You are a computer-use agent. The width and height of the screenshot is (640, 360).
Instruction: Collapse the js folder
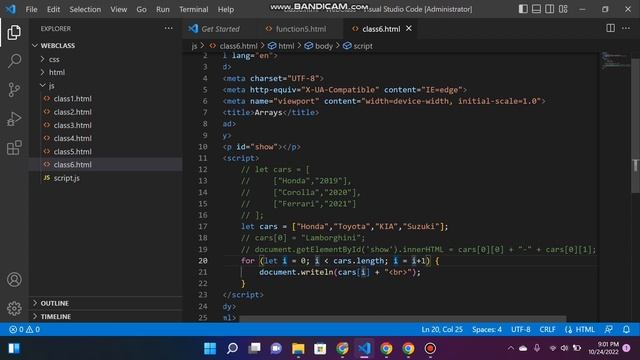[x=51, y=86]
